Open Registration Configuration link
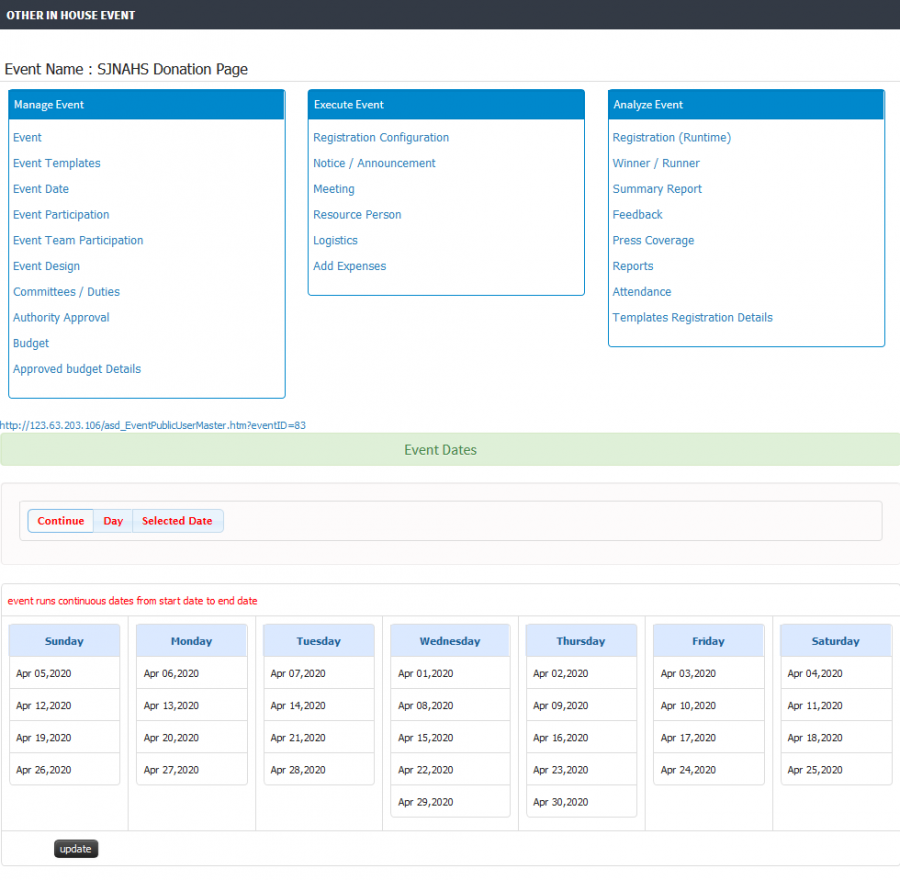The width and height of the screenshot is (900, 880). [x=381, y=138]
